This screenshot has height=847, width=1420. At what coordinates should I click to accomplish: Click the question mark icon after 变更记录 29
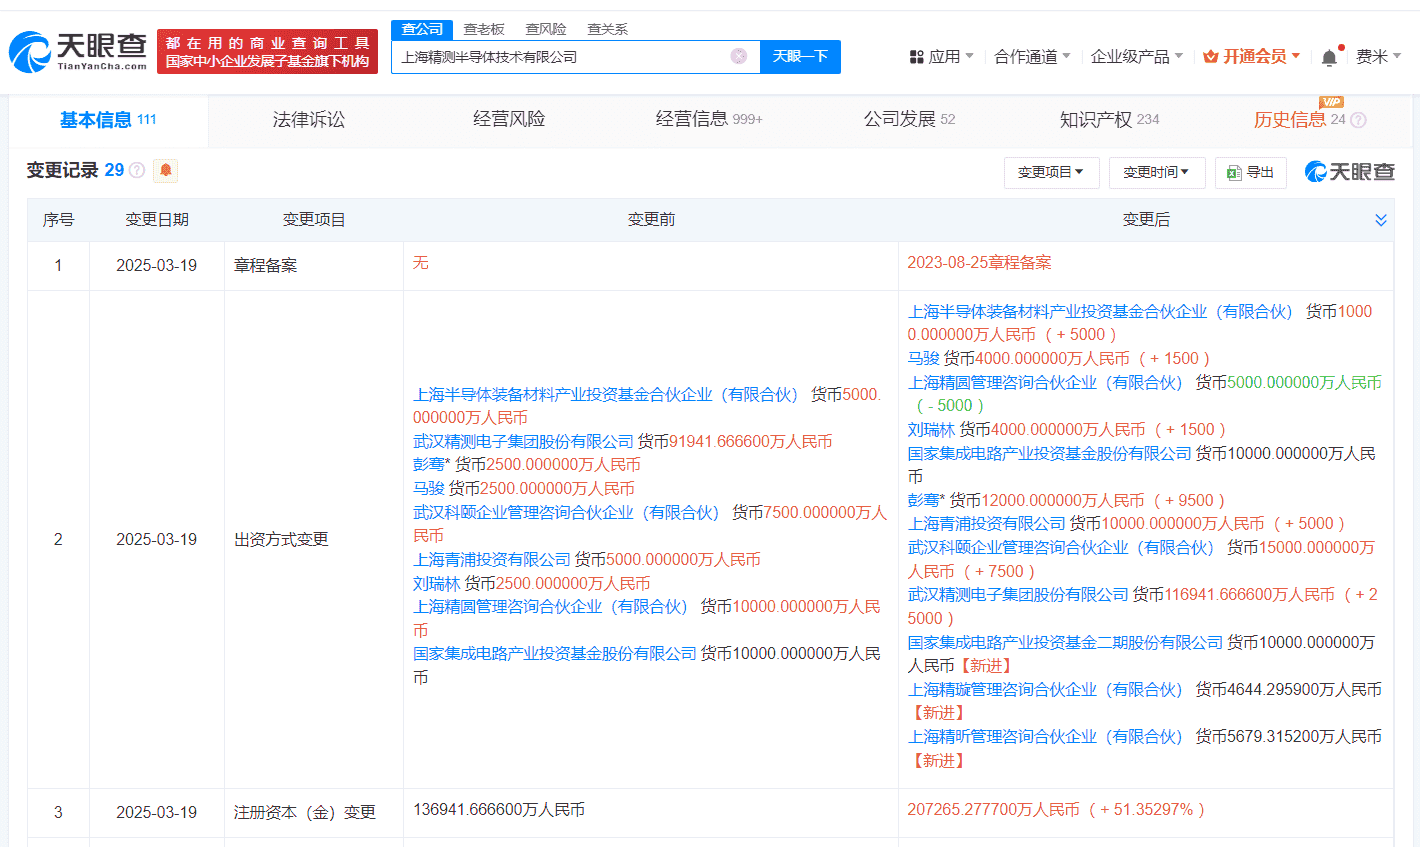click(x=137, y=170)
